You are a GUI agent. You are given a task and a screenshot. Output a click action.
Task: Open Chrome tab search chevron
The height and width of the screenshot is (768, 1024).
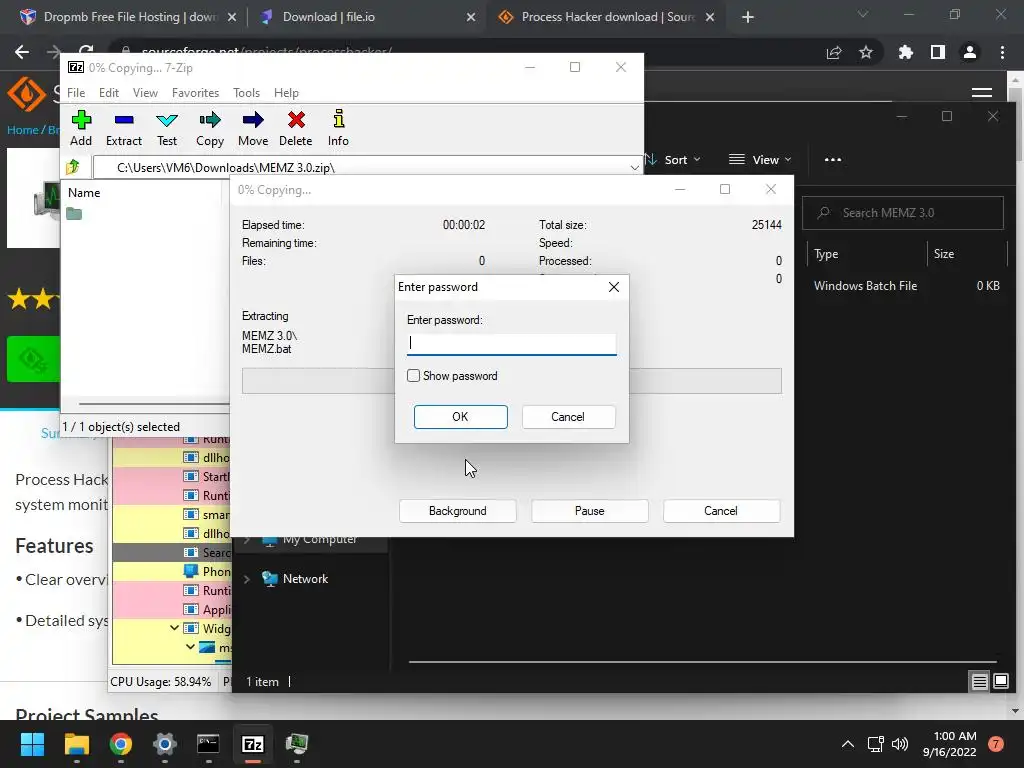click(x=863, y=14)
